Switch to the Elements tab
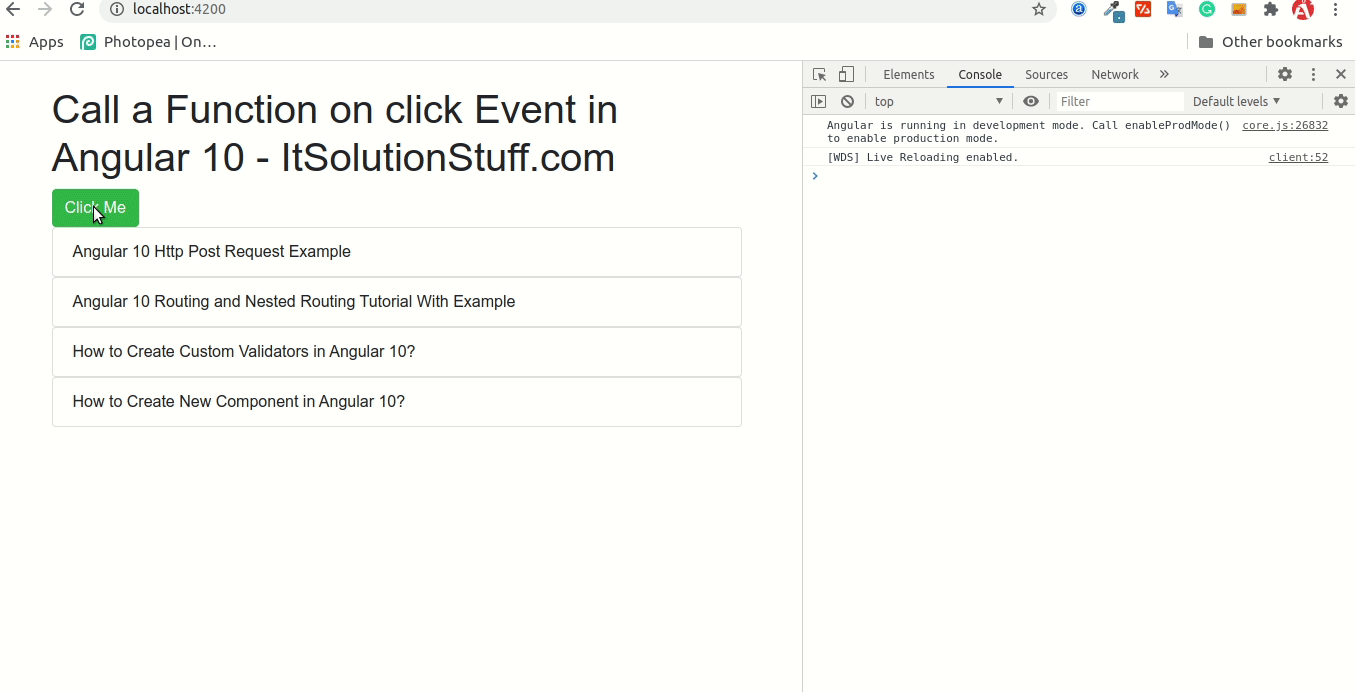Viewport: 1355px width, 692px height. (909, 75)
